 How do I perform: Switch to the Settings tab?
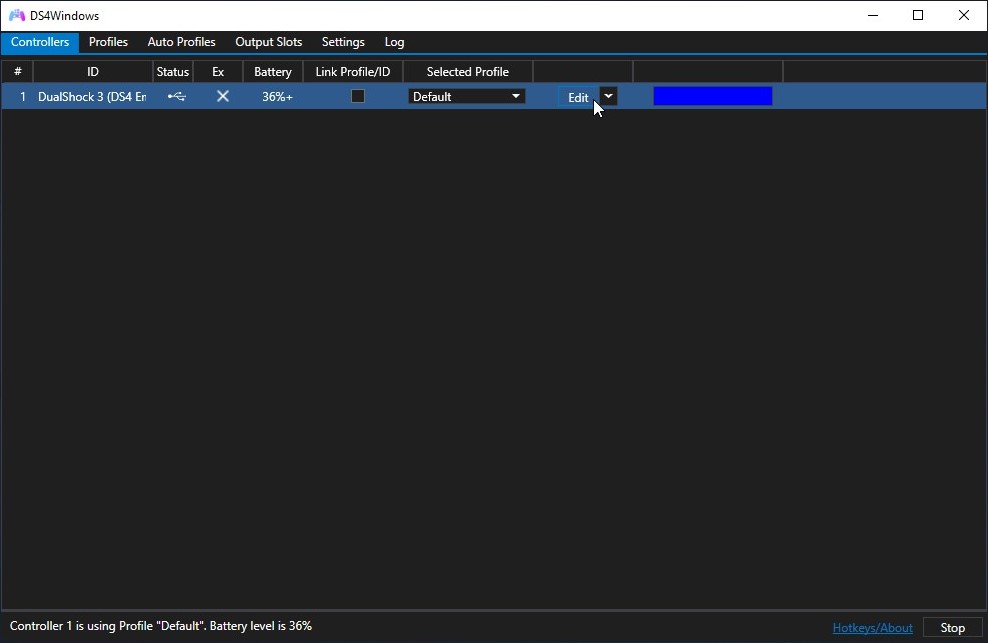click(x=343, y=42)
